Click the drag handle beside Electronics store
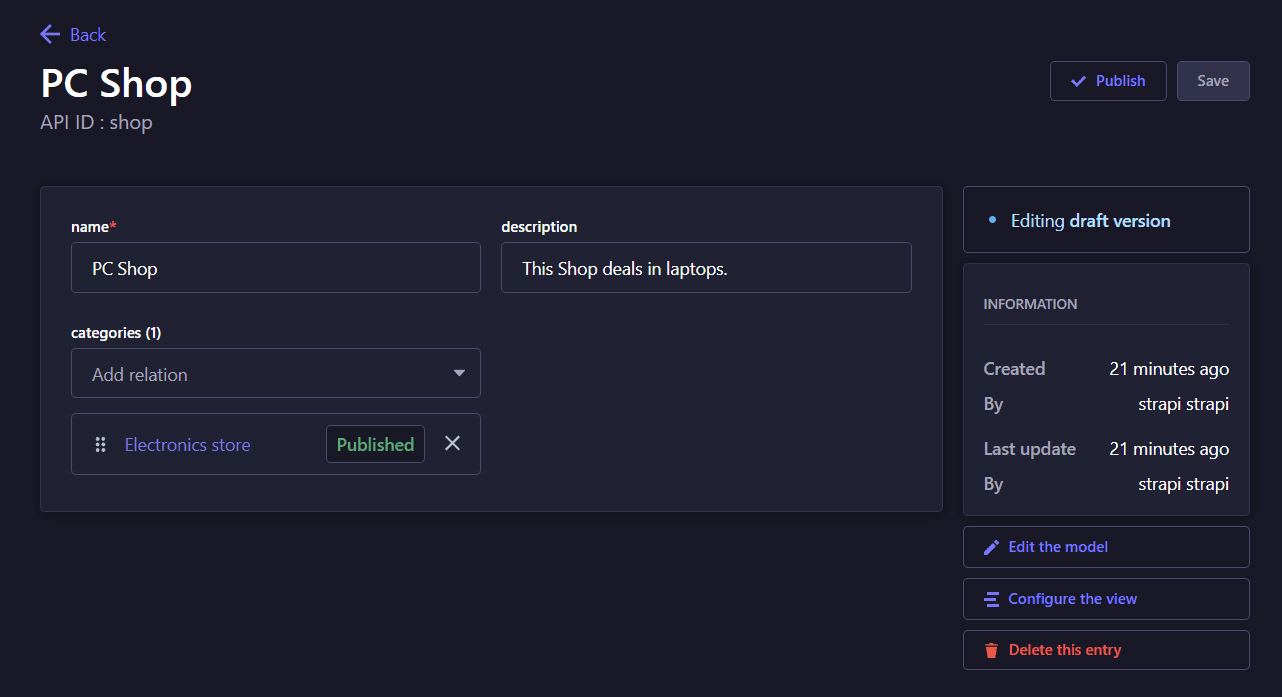Viewport: 1282px width, 697px height. pos(100,445)
